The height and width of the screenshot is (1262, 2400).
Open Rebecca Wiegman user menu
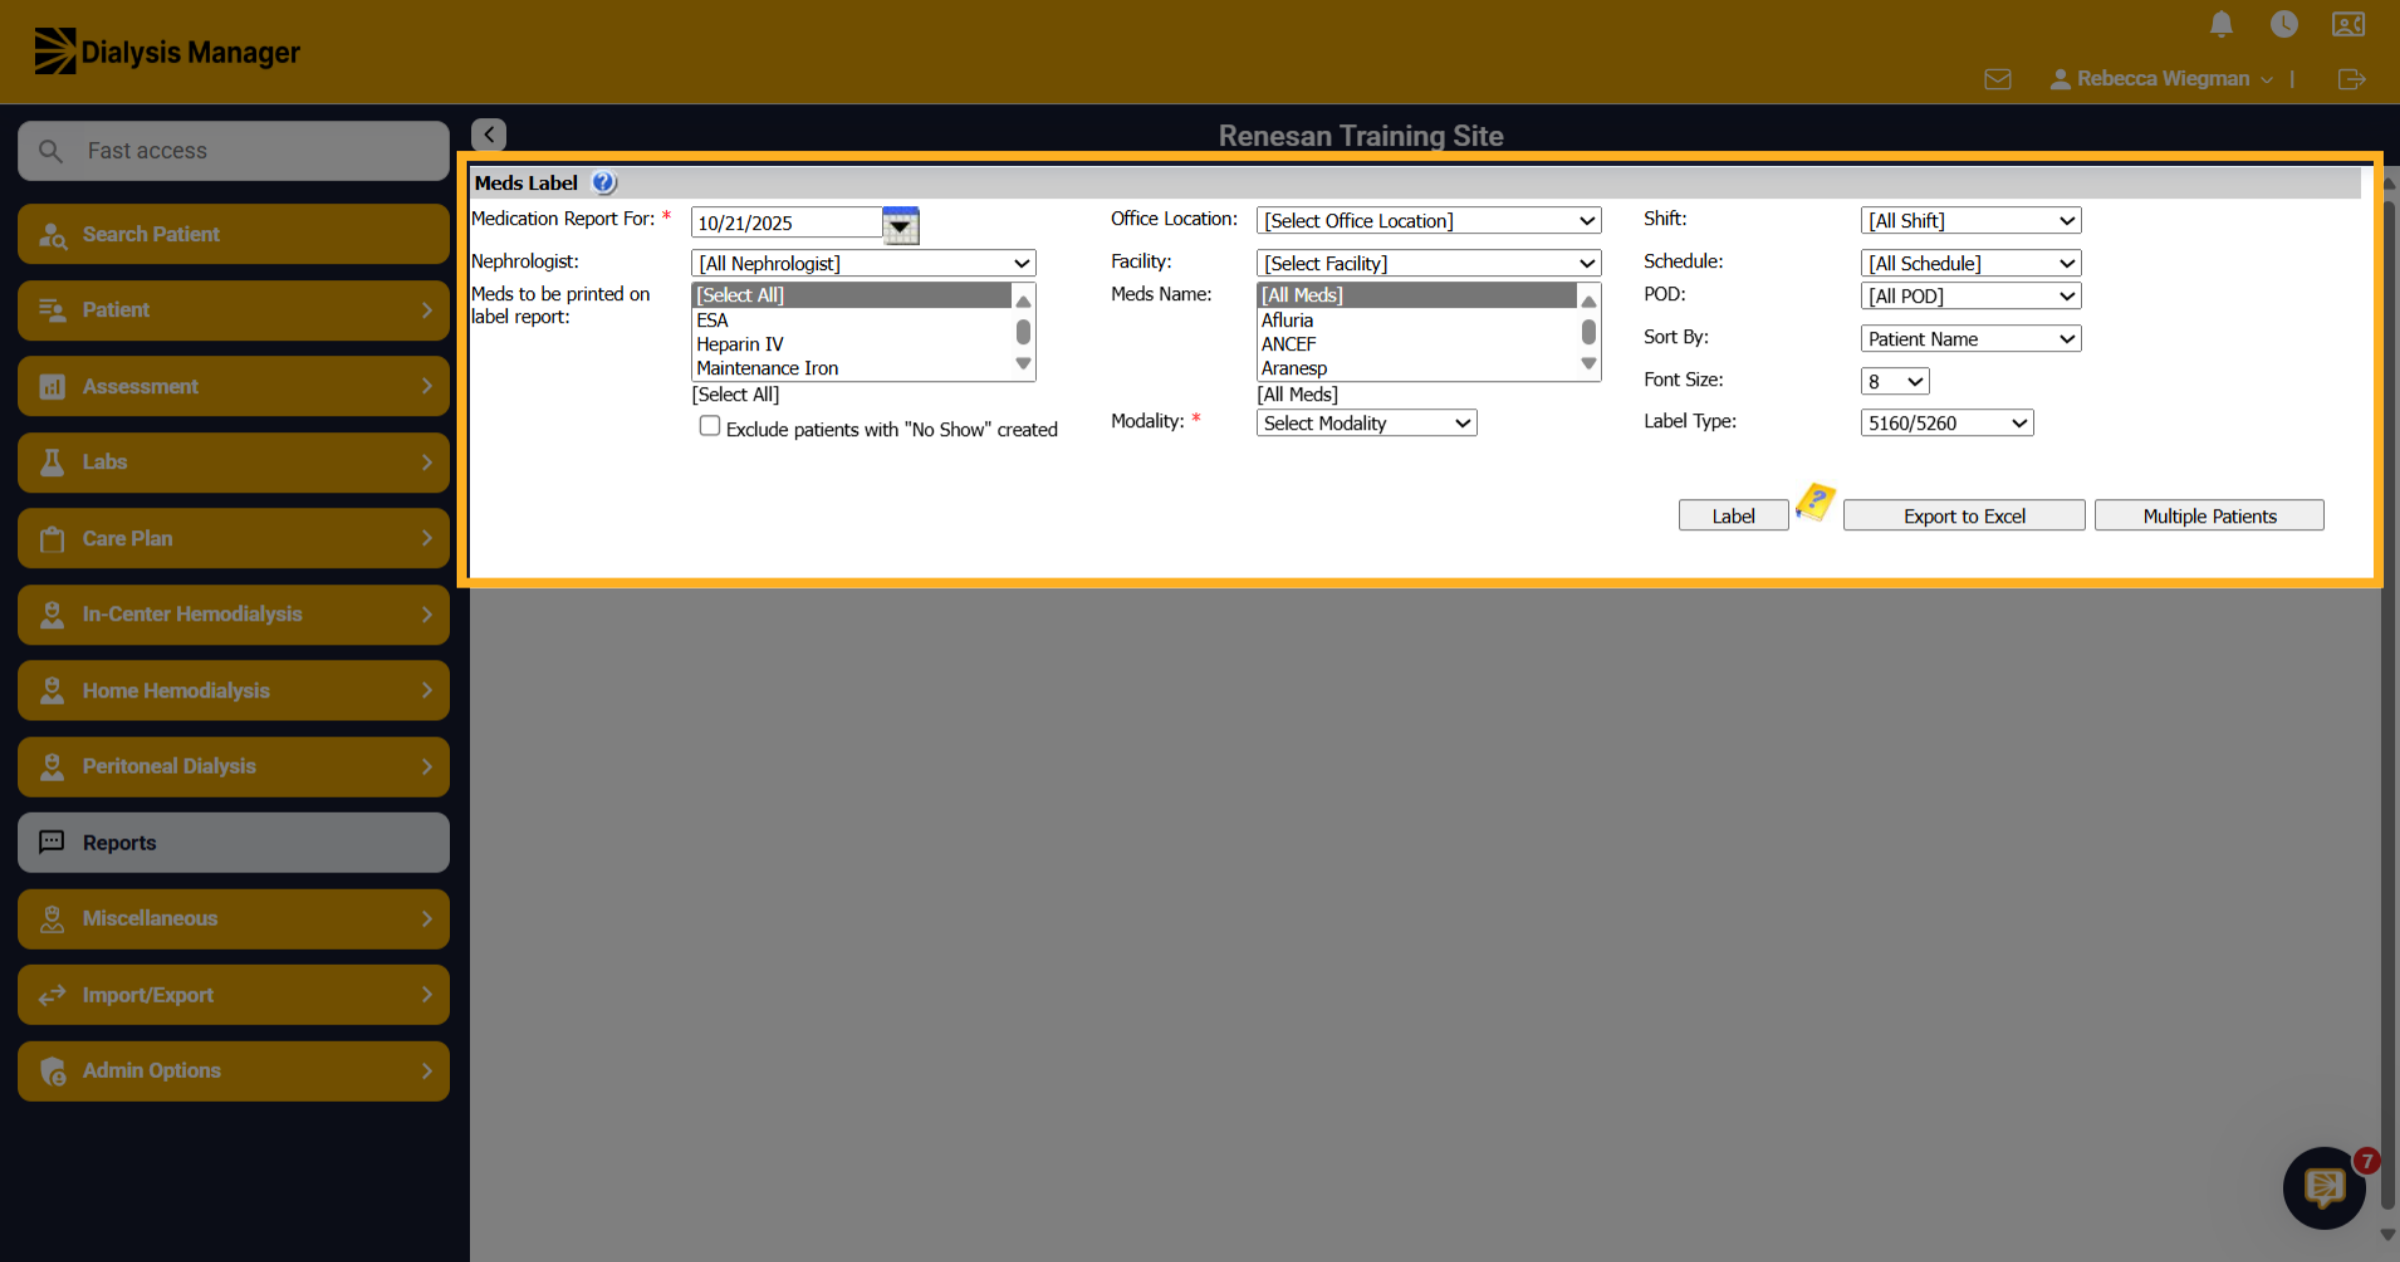[x=2161, y=79]
